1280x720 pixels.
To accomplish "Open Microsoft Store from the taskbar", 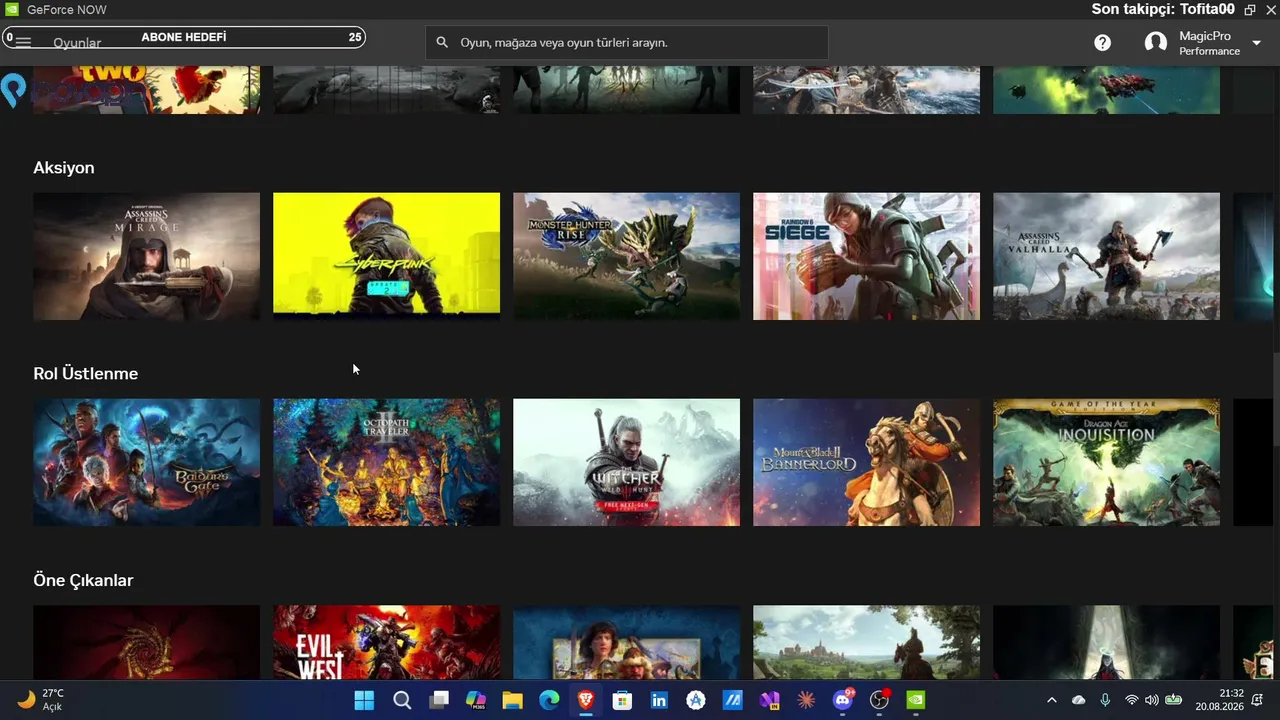I will pos(622,700).
